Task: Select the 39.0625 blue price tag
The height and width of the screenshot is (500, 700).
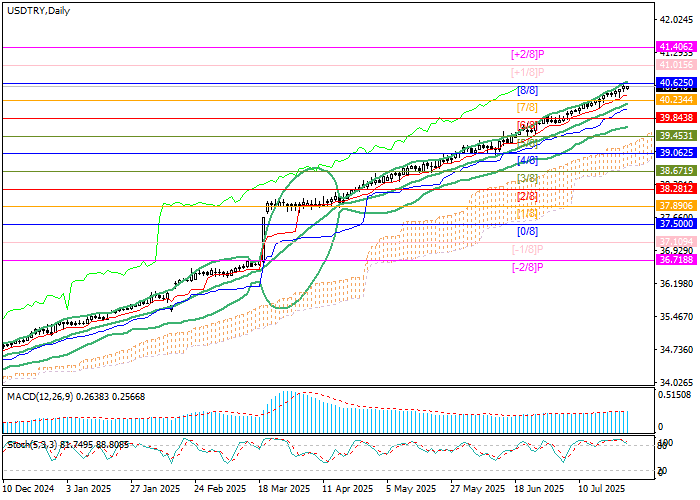Action: [x=676, y=153]
